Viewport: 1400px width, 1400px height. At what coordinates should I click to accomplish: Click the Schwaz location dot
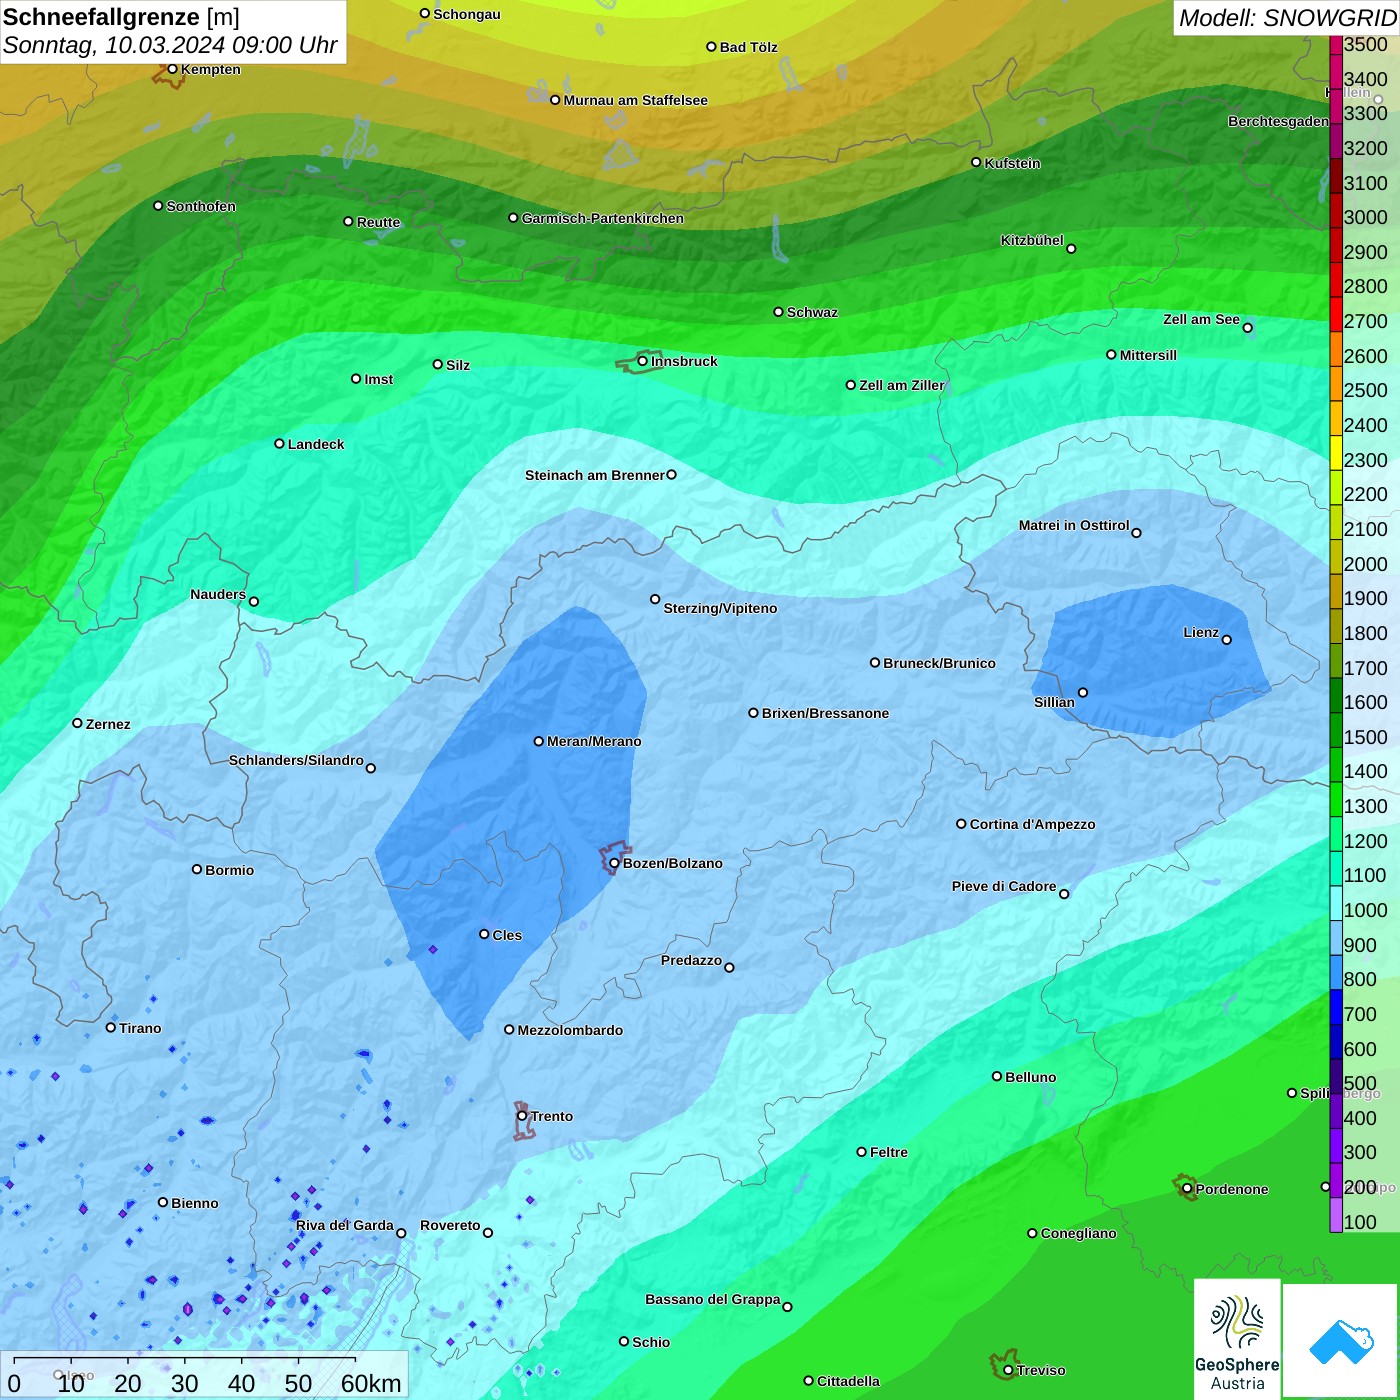[778, 311]
